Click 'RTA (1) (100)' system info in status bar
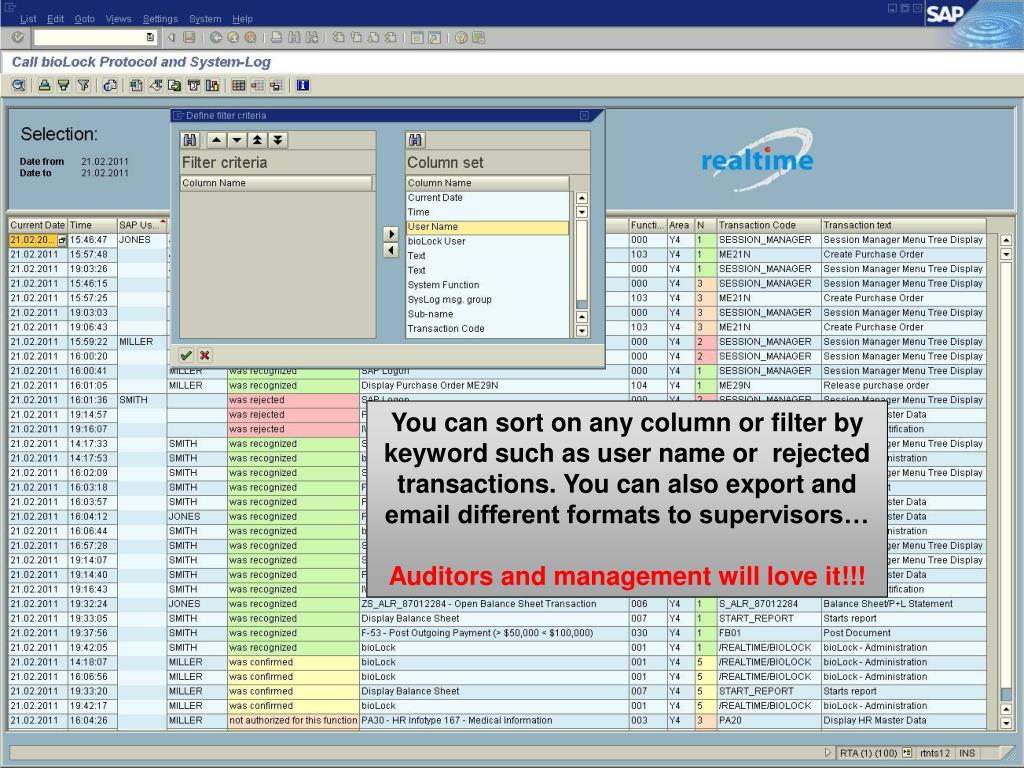Screen dimensions: 1024x768 [869, 753]
